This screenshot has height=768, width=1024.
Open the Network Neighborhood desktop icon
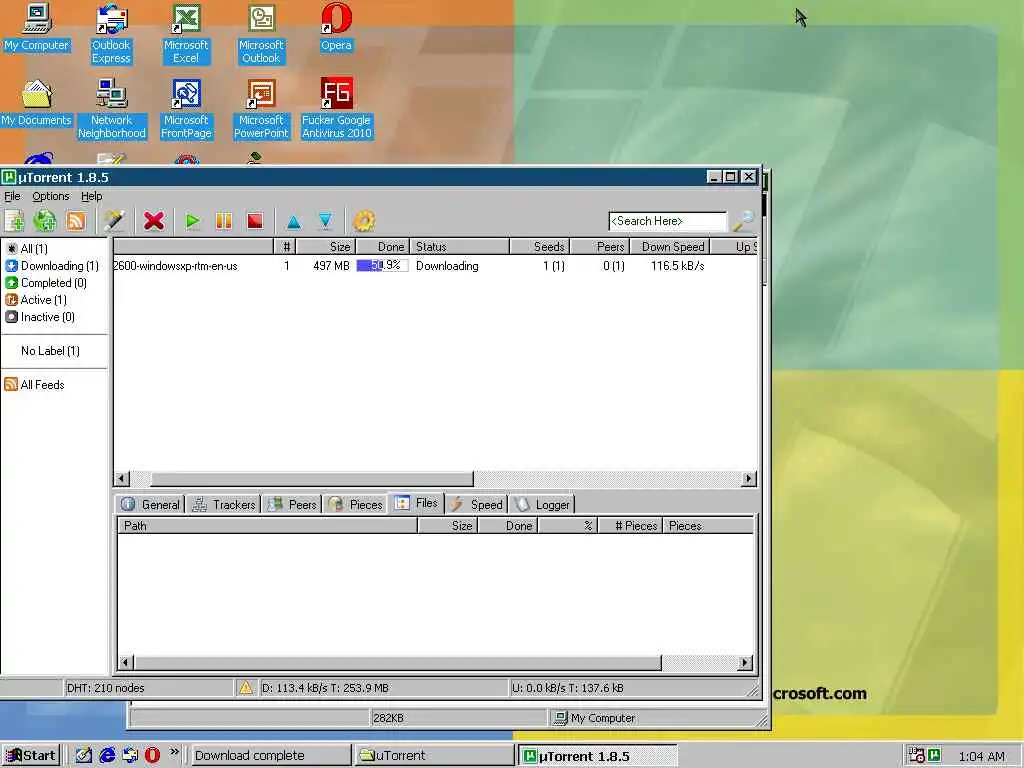pyautogui.click(x=112, y=109)
